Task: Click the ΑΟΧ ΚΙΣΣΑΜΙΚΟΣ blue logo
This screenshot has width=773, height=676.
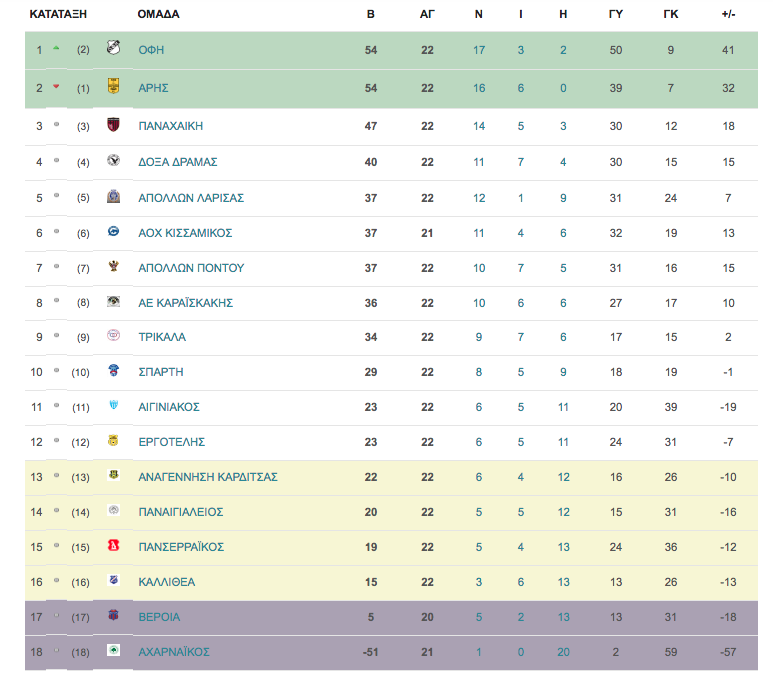Action: [113, 231]
